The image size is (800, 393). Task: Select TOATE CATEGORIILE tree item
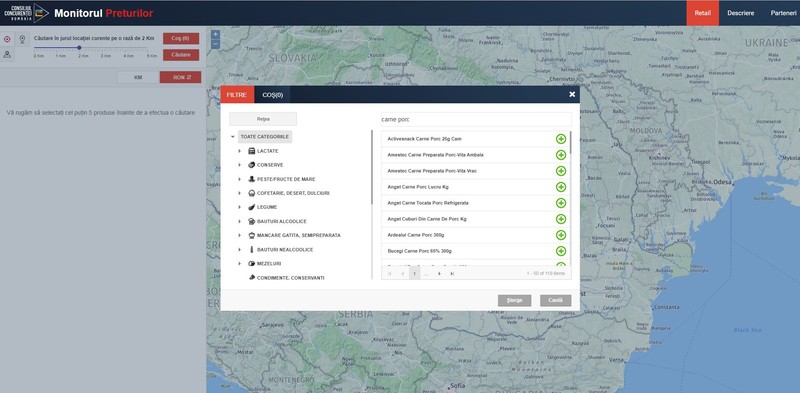point(265,137)
